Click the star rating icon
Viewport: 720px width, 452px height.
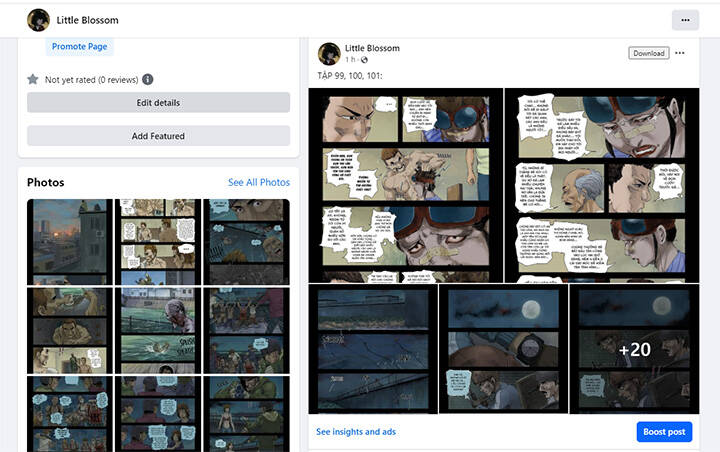33,79
